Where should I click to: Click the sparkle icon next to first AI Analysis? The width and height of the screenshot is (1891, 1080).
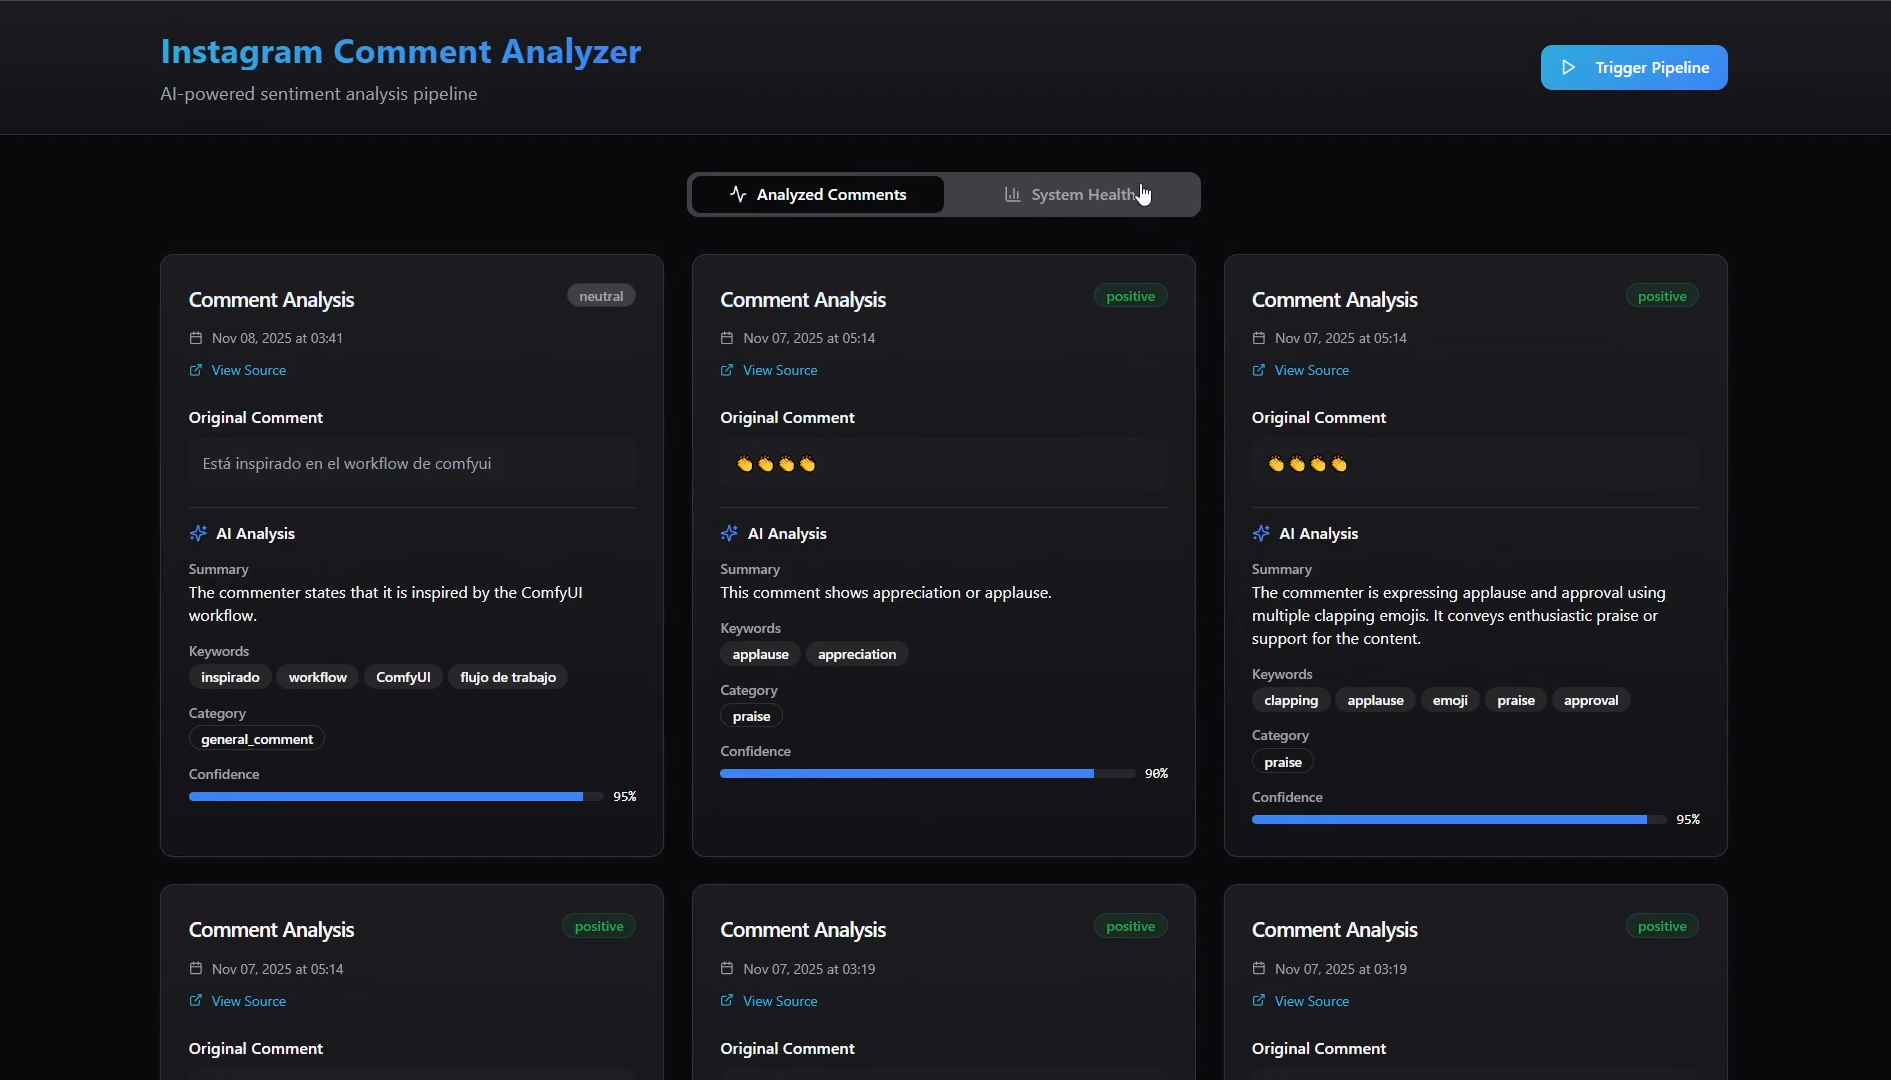click(x=197, y=533)
